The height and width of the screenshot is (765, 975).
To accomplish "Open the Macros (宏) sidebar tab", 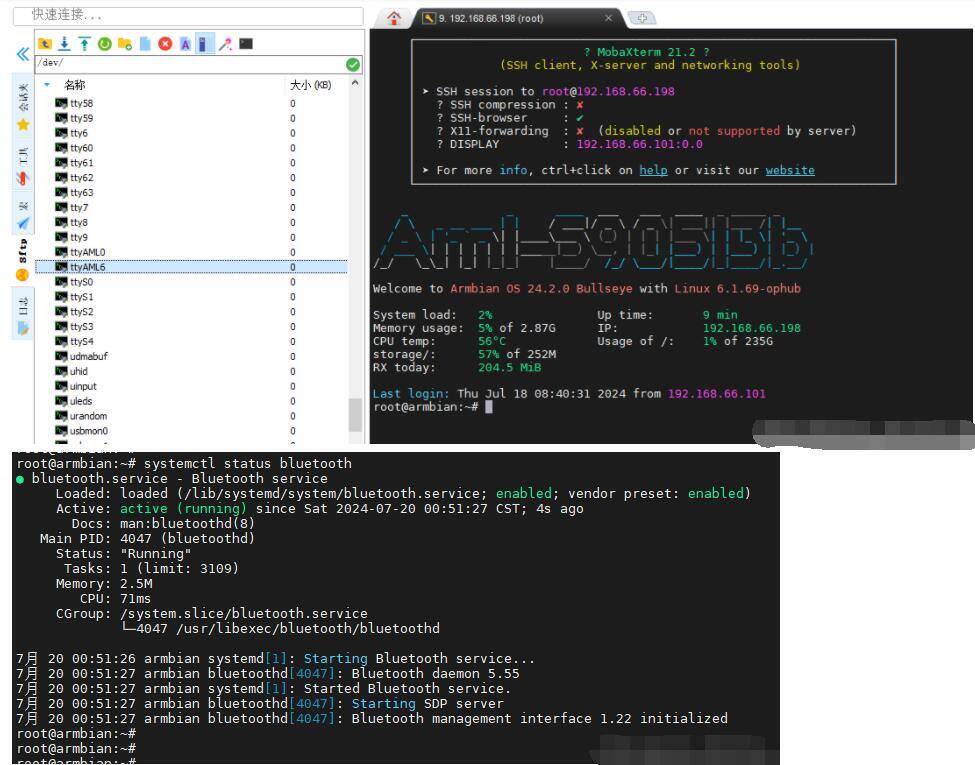I will point(23,215).
